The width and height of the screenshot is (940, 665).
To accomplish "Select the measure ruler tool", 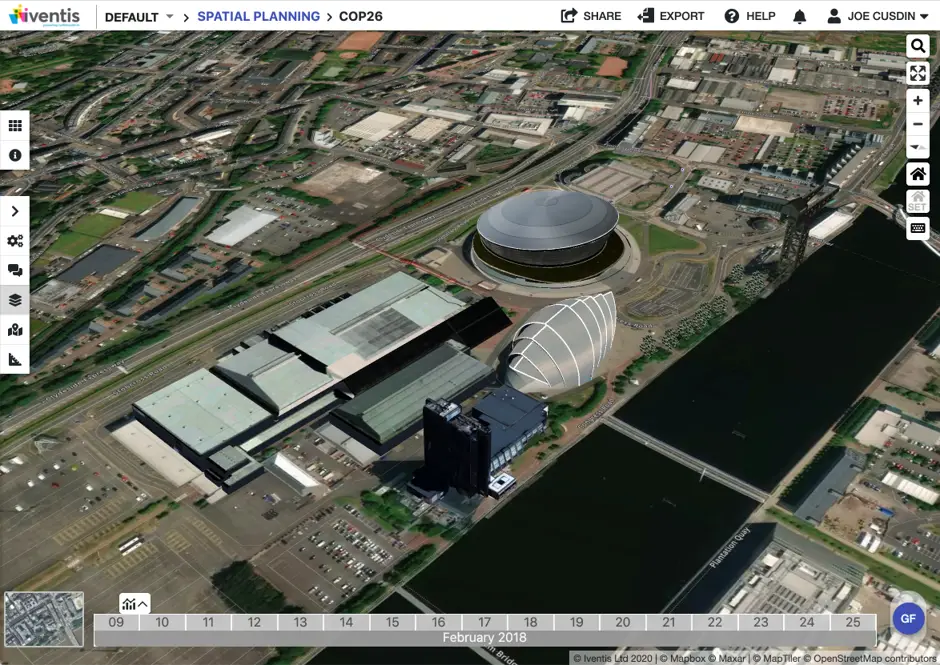I will tap(15, 359).
